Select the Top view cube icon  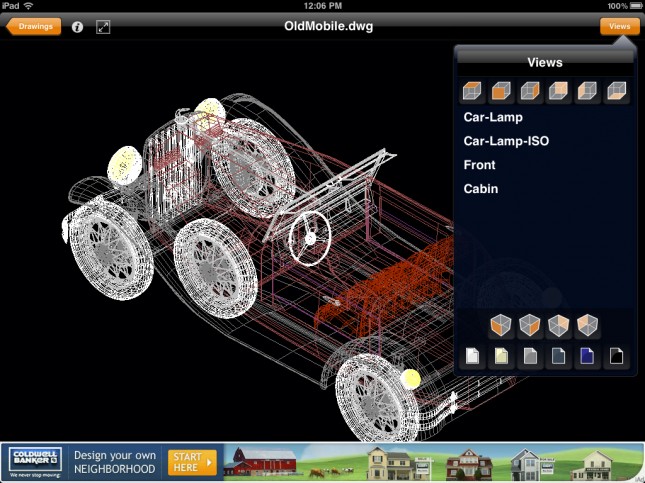471,92
